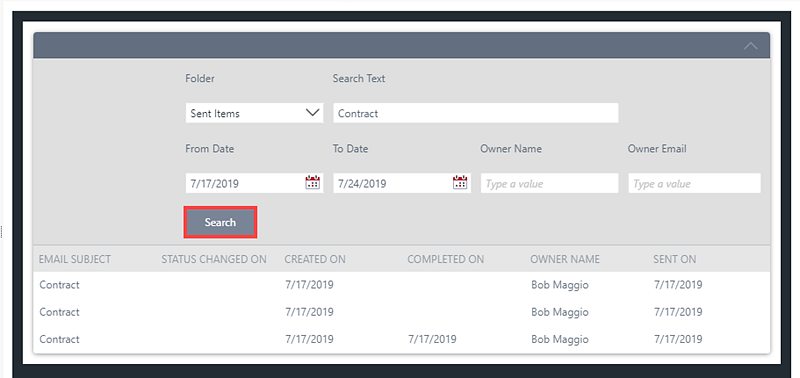Click the Created On date in first row
Screen dimensions: 800x378
coord(310,285)
